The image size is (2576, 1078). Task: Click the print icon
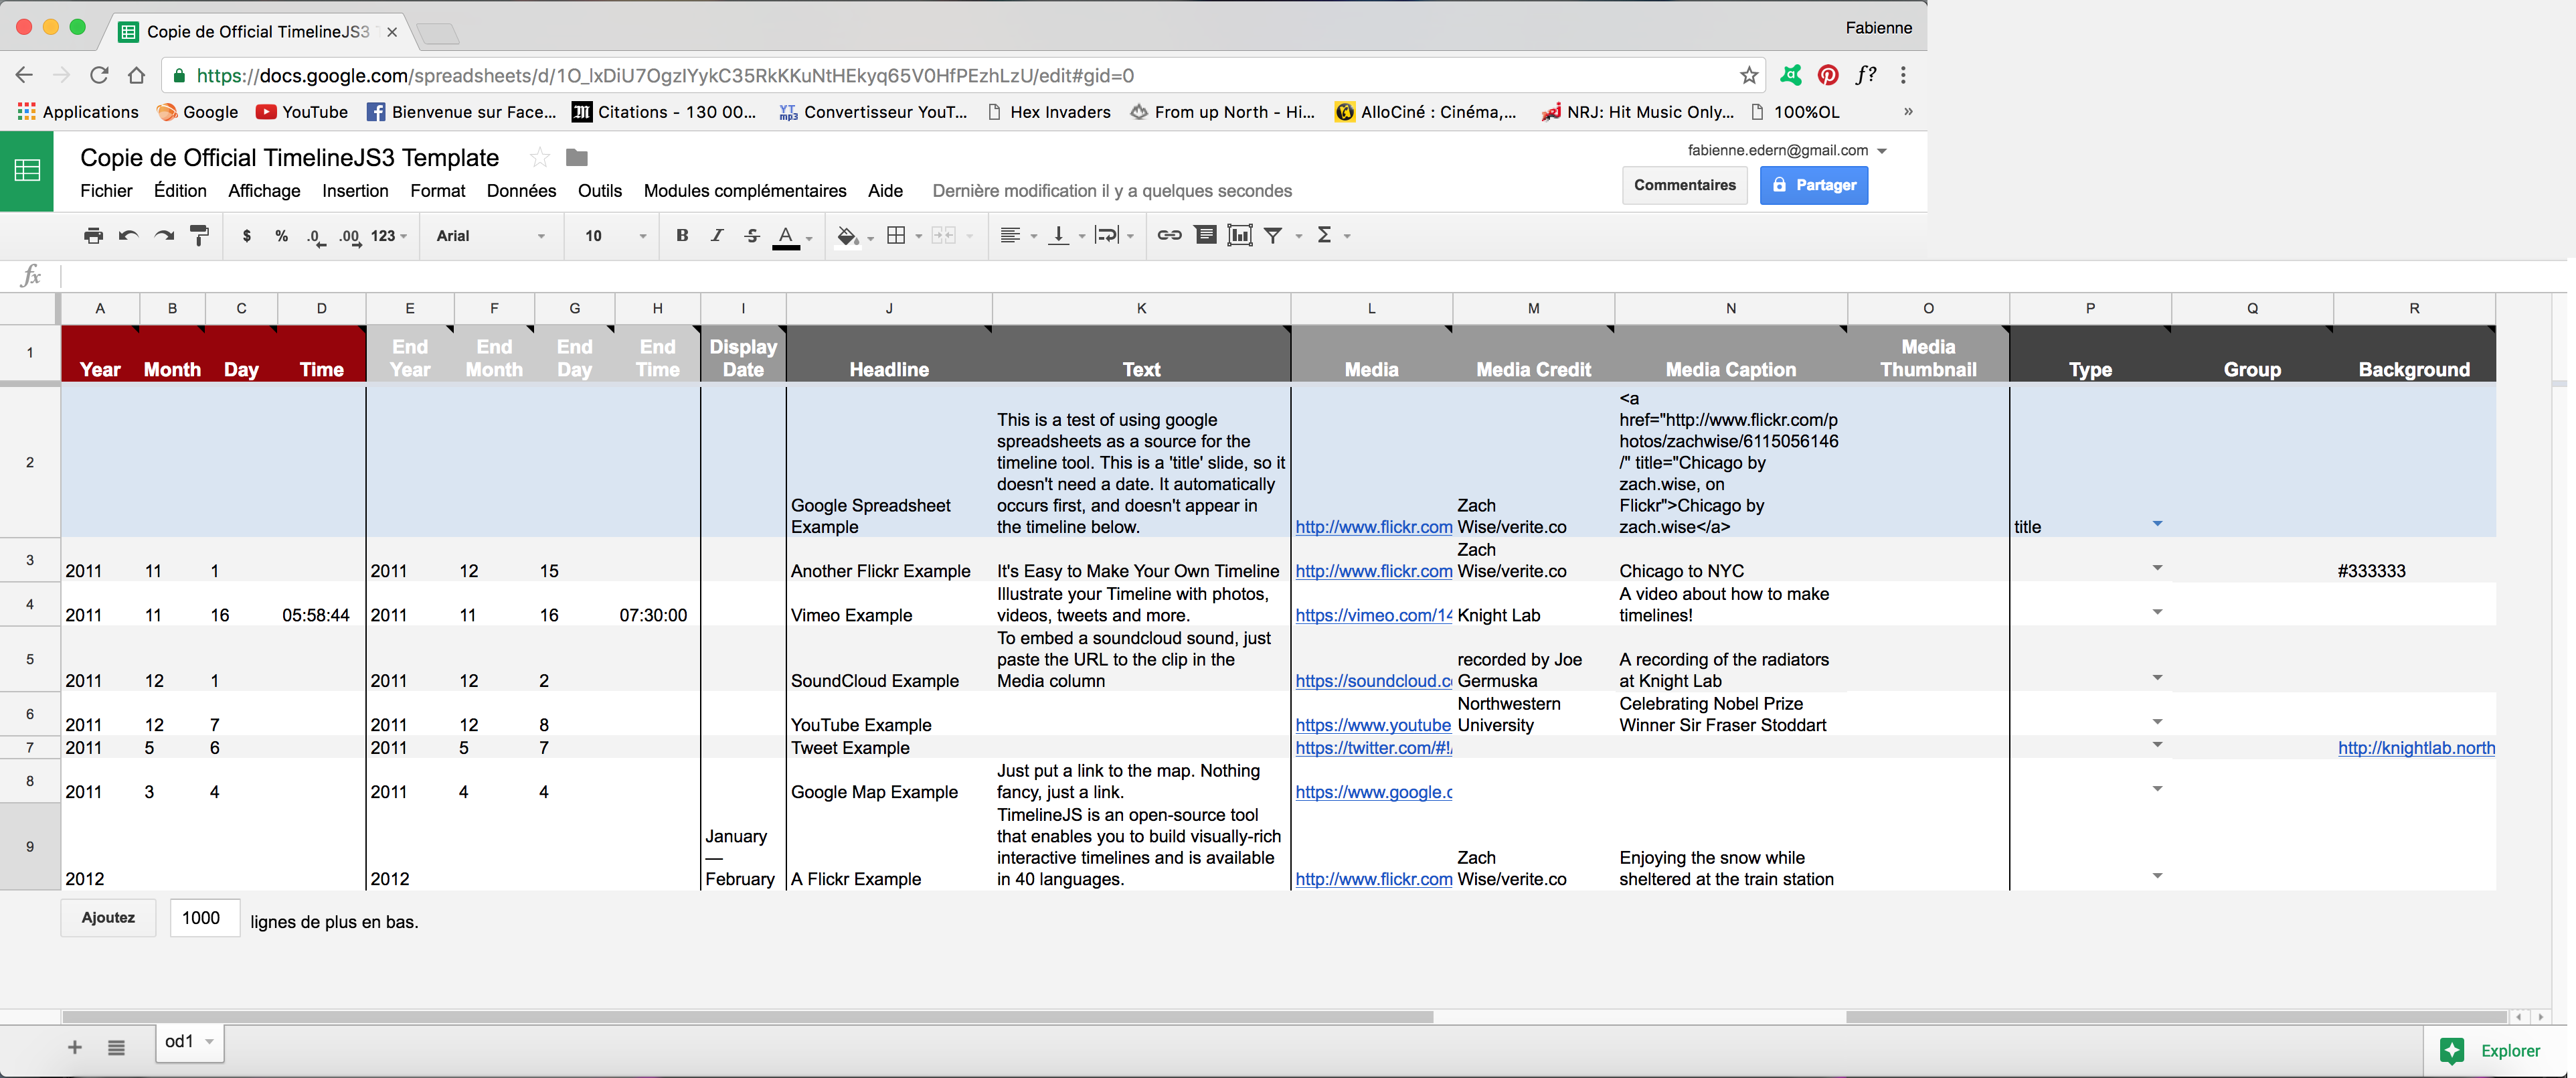point(93,236)
